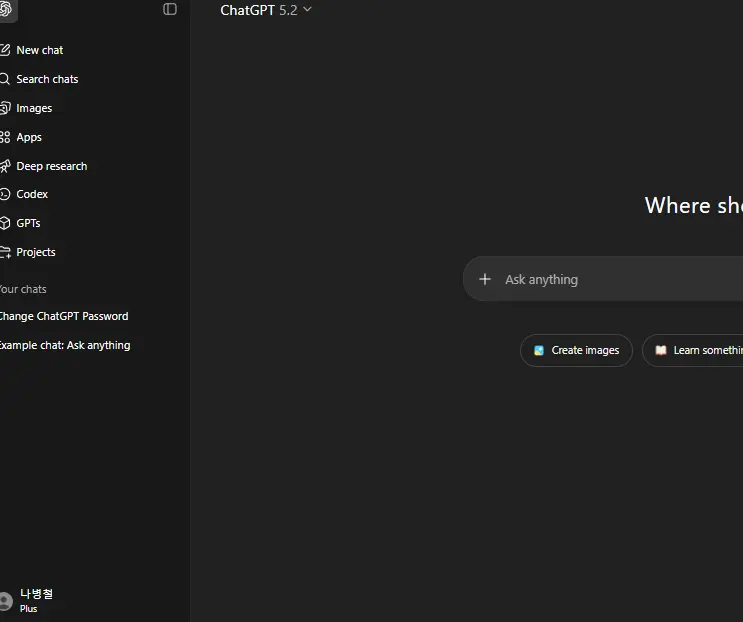Click the GPTs cube icon

click(5, 223)
